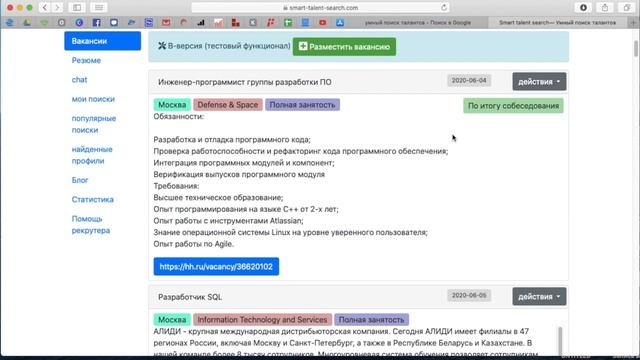The height and width of the screenshot is (360, 640).
Task: Open chat in the left menu
Action: tap(80, 80)
